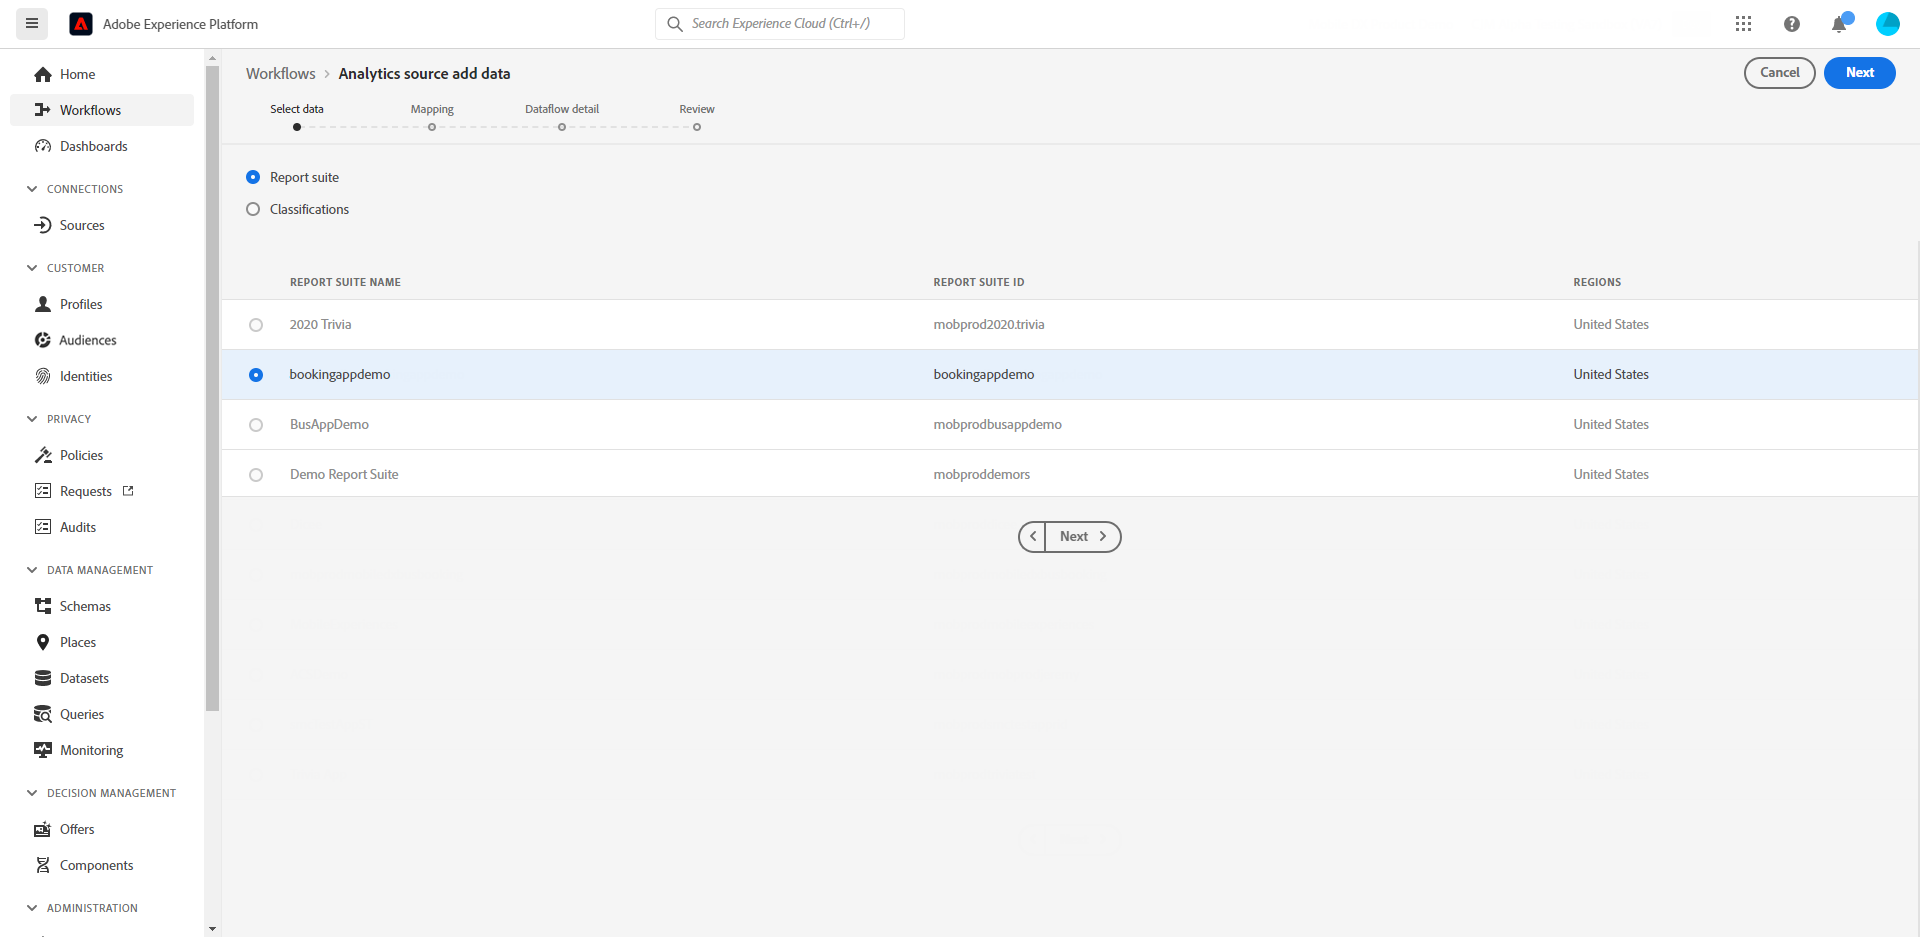Go to the Dataflow detail step
The width and height of the screenshot is (1920, 937).
pyautogui.click(x=562, y=116)
